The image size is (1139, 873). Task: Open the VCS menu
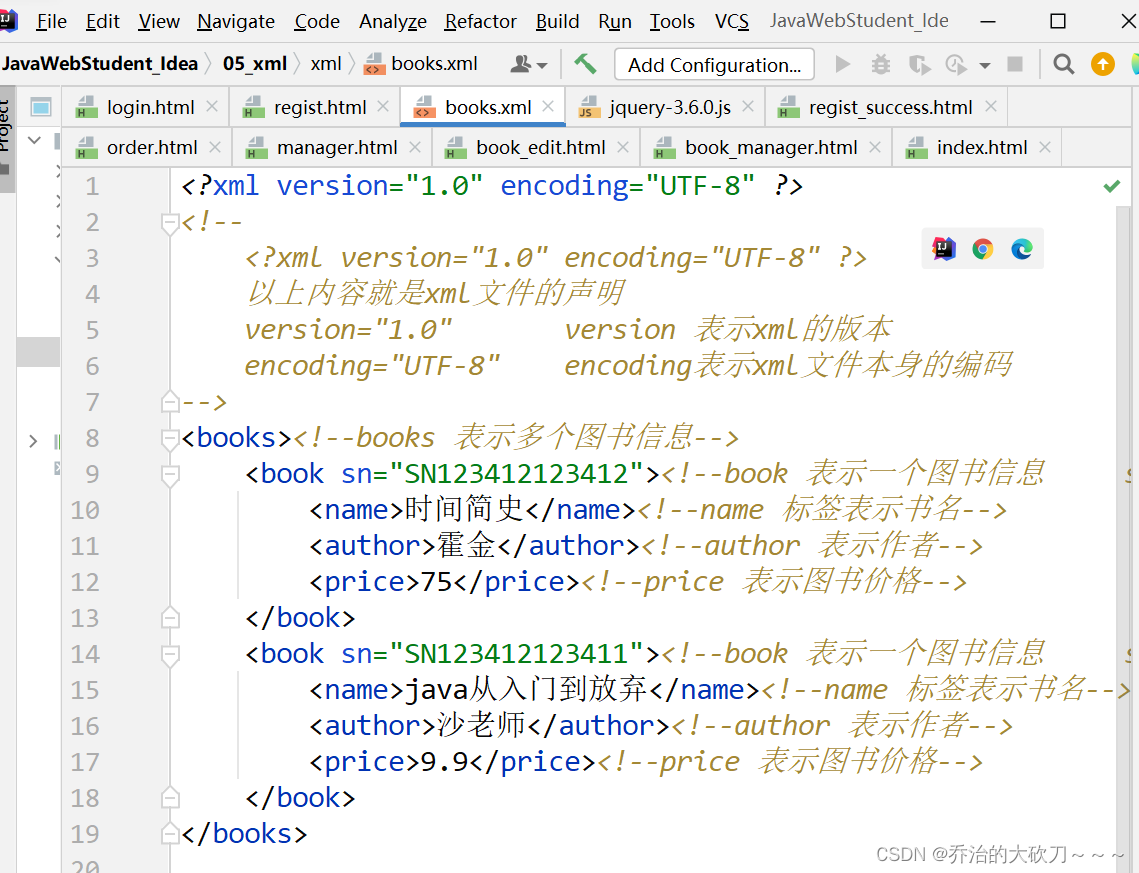(731, 22)
